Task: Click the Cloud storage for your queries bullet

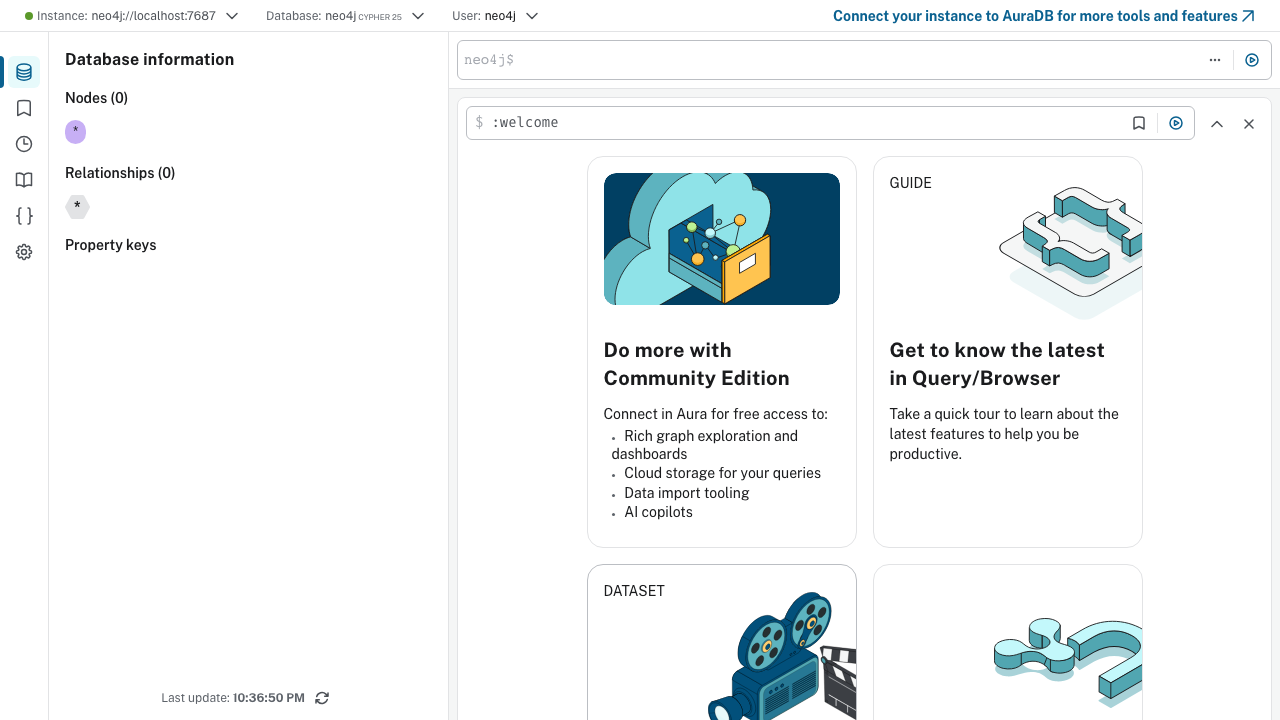Action: tap(722, 473)
